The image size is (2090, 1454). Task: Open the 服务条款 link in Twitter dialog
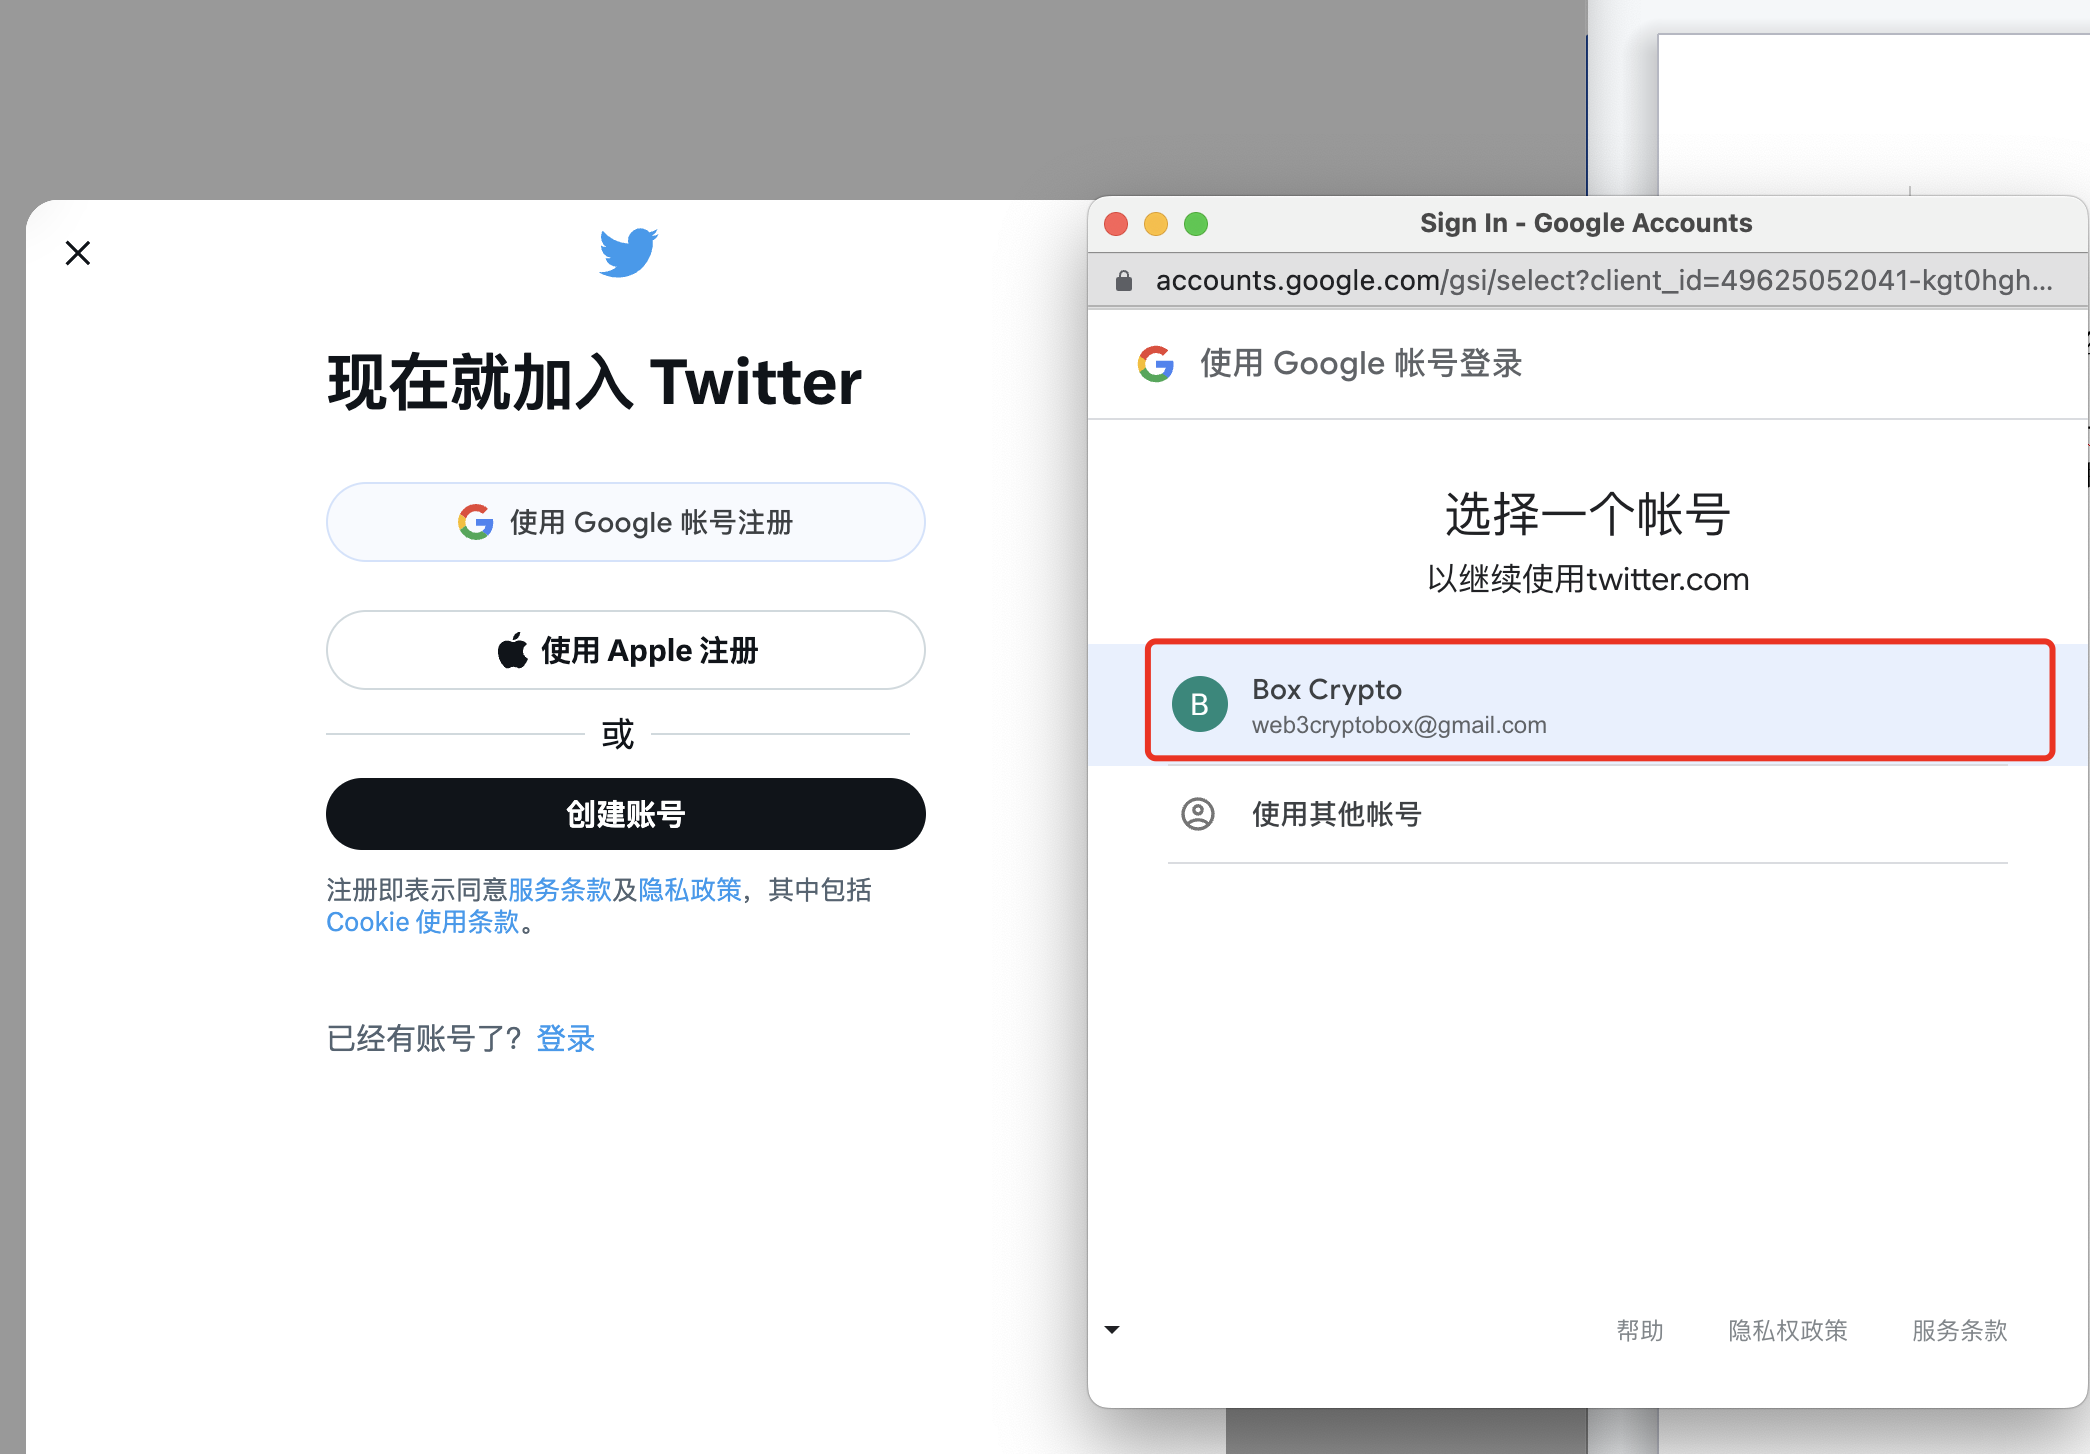click(560, 889)
